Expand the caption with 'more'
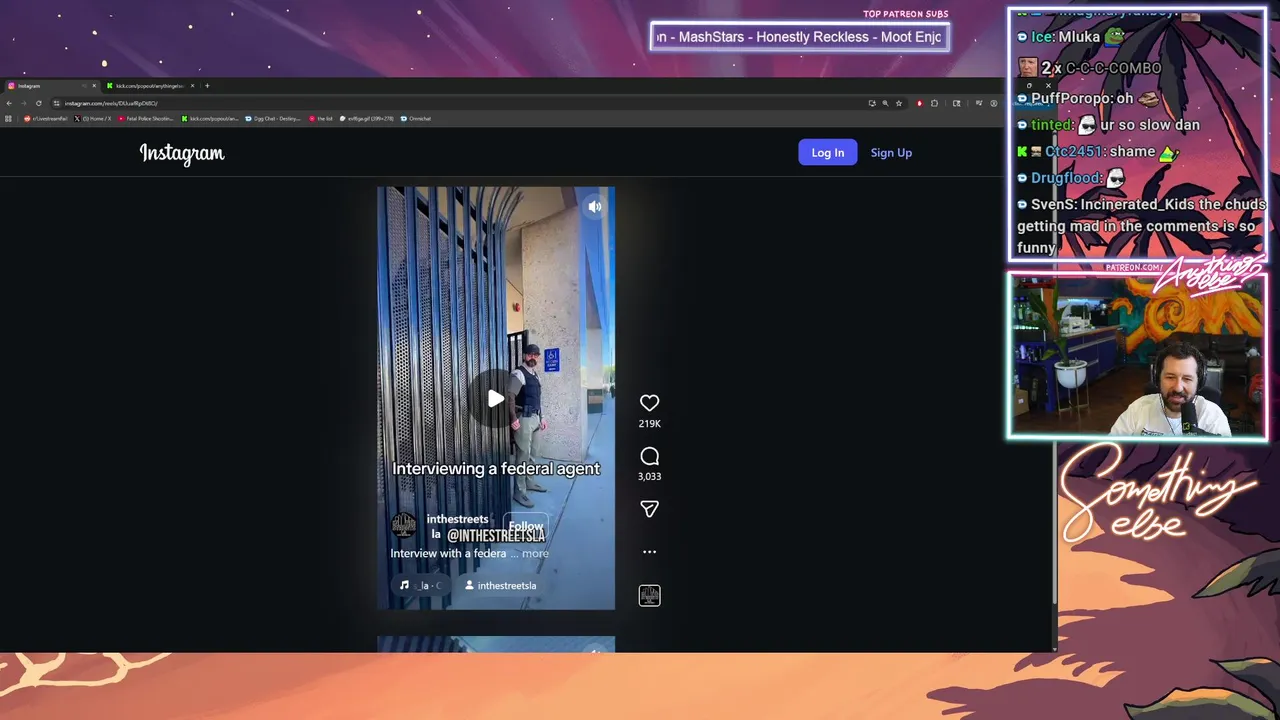Image resolution: width=1280 pixels, height=720 pixels. pos(535,553)
